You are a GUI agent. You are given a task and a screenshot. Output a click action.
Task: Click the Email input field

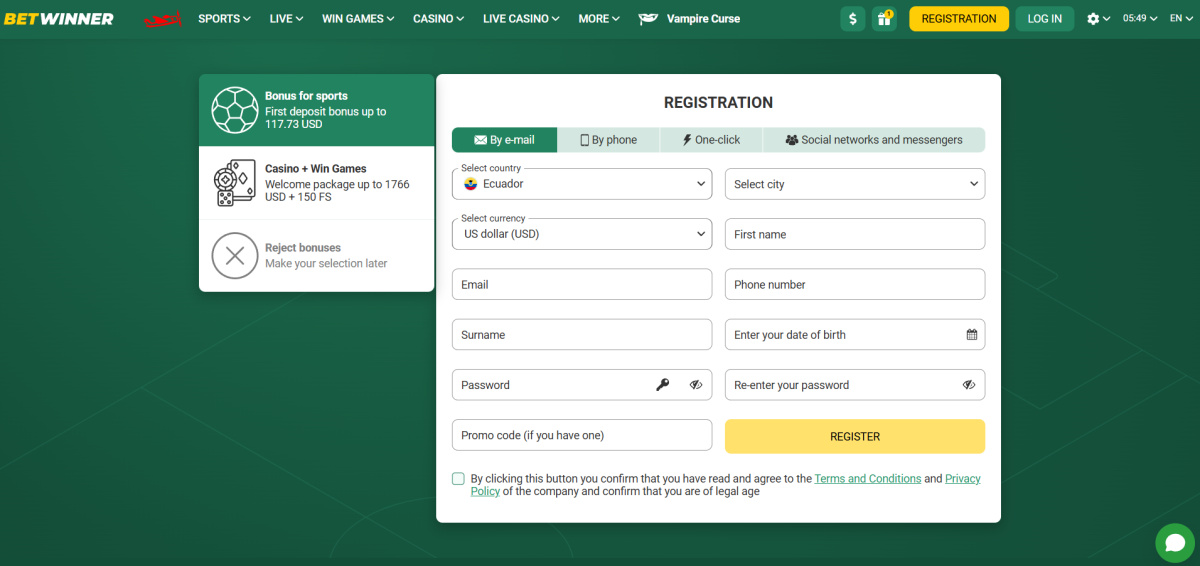click(x=582, y=284)
